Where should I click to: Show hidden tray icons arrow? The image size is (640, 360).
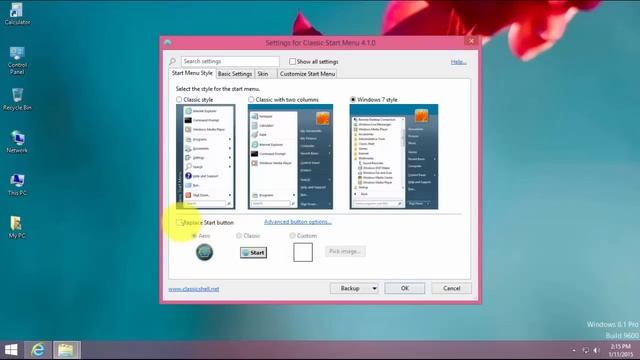tap(574, 350)
